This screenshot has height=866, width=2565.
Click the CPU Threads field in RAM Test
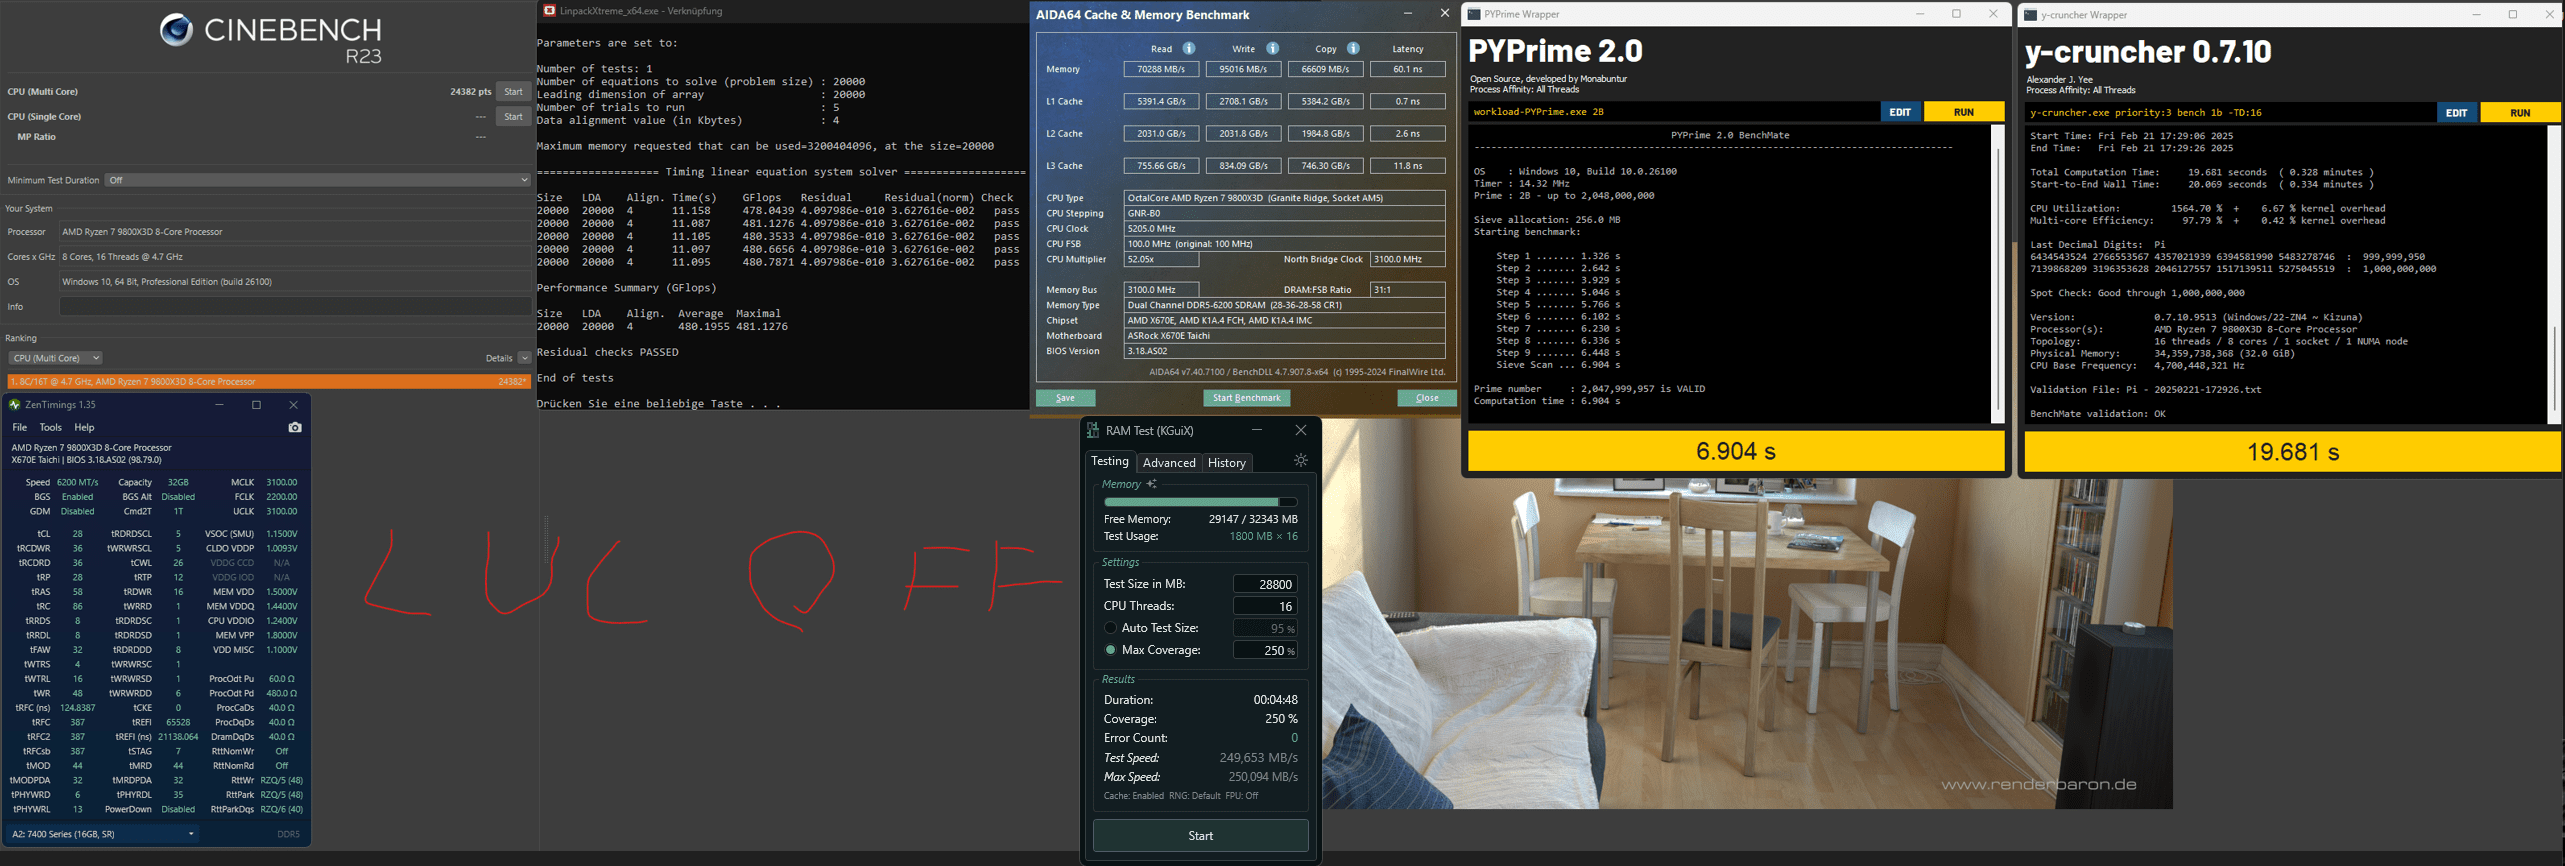tap(1265, 606)
